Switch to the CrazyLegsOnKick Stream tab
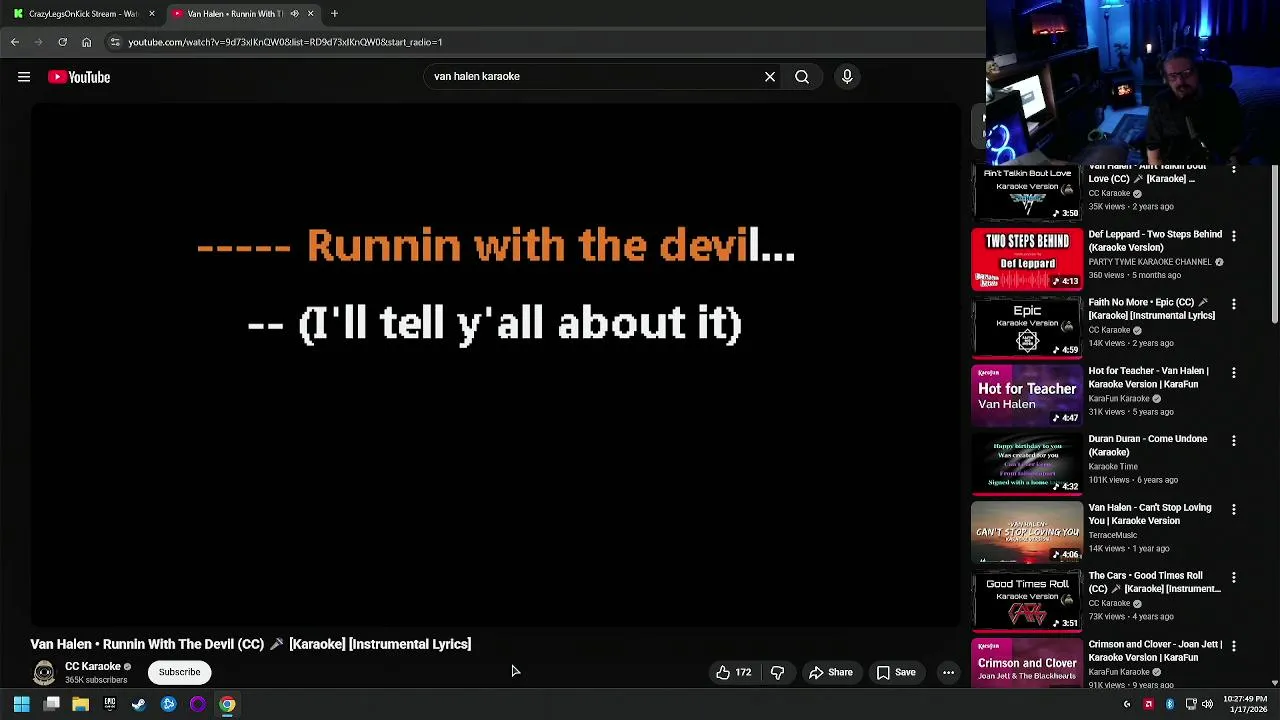 coord(84,14)
